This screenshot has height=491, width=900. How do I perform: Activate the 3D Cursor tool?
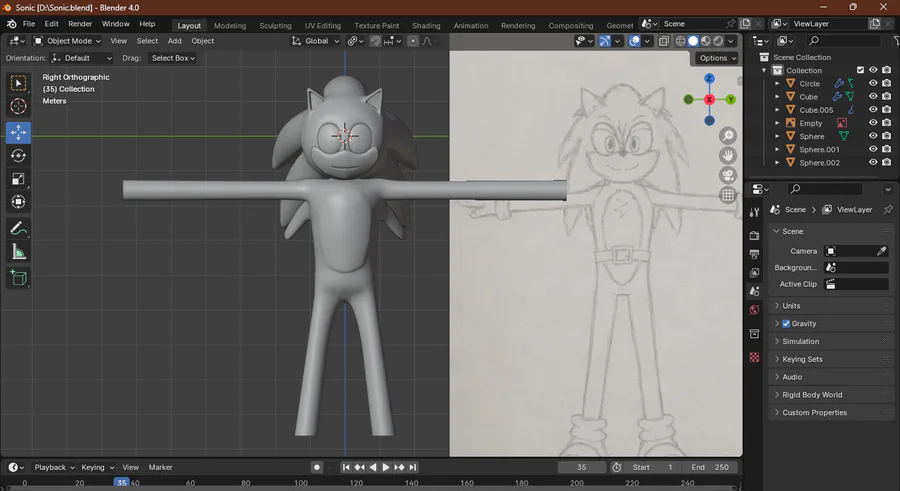click(18, 106)
